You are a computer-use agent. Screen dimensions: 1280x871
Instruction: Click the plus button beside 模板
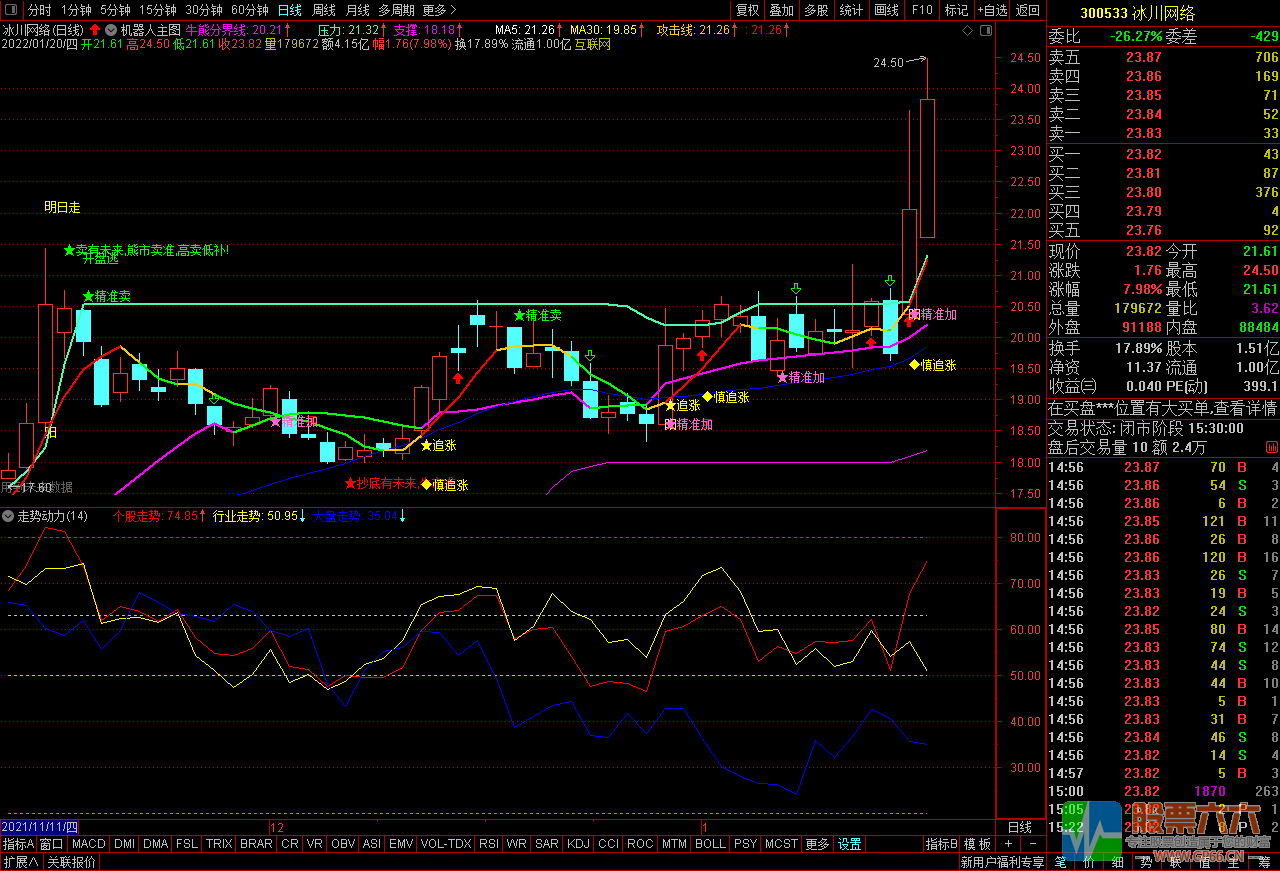click(x=1009, y=844)
